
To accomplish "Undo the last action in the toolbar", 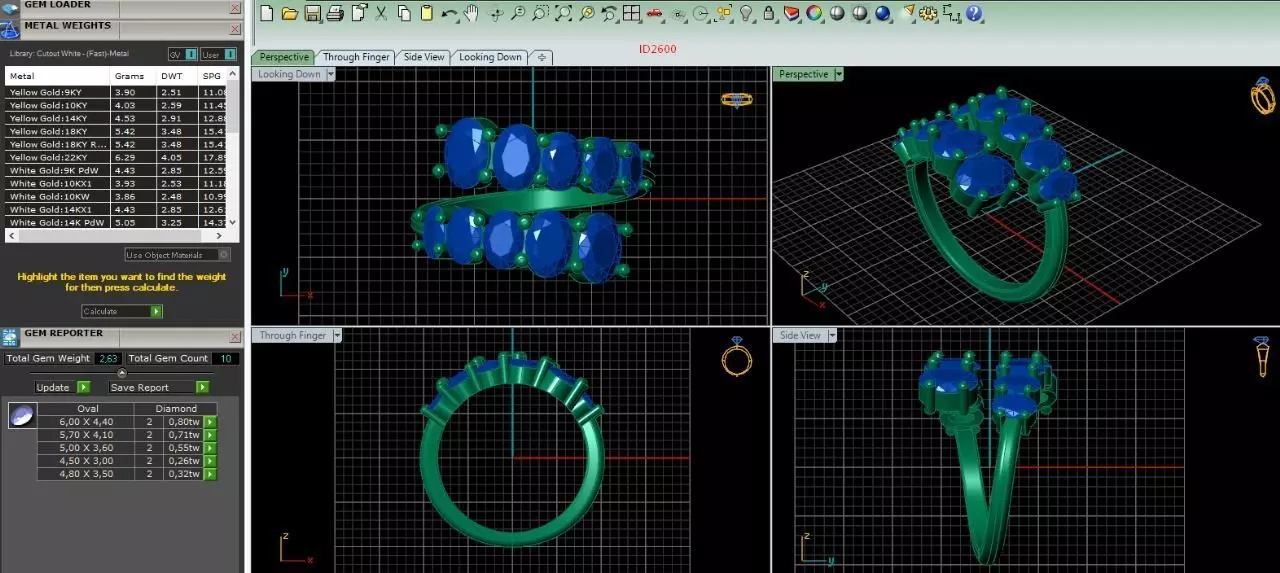I will [449, 14].
